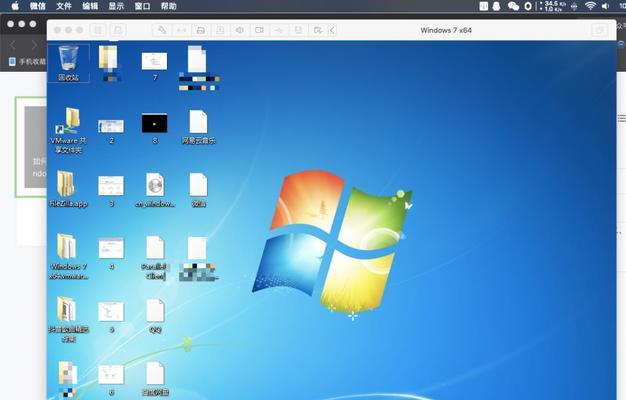Select the 网易云音乐 file icon
This screenshot has height=400, width=626.
[x=198, y=127]
